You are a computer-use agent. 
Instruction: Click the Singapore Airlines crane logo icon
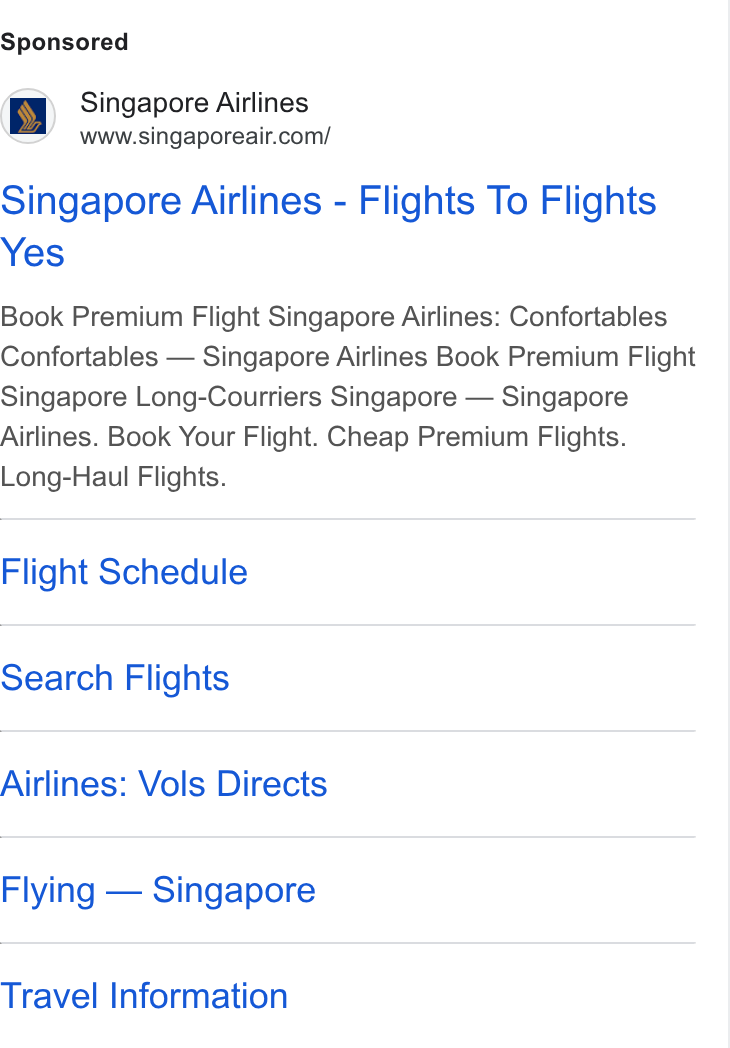tap(27, 116)
